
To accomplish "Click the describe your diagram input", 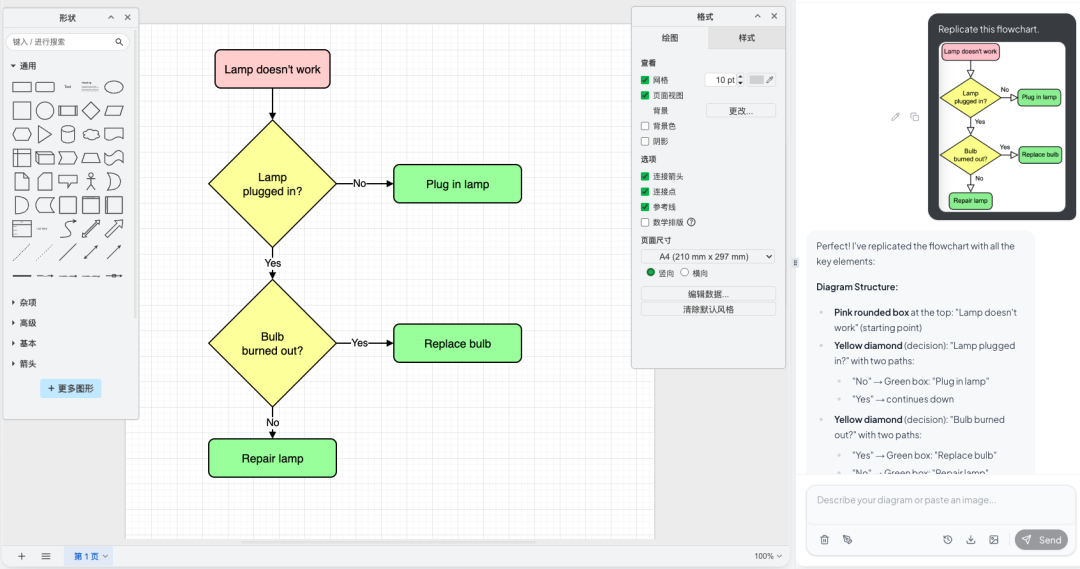I will [941, 500].
